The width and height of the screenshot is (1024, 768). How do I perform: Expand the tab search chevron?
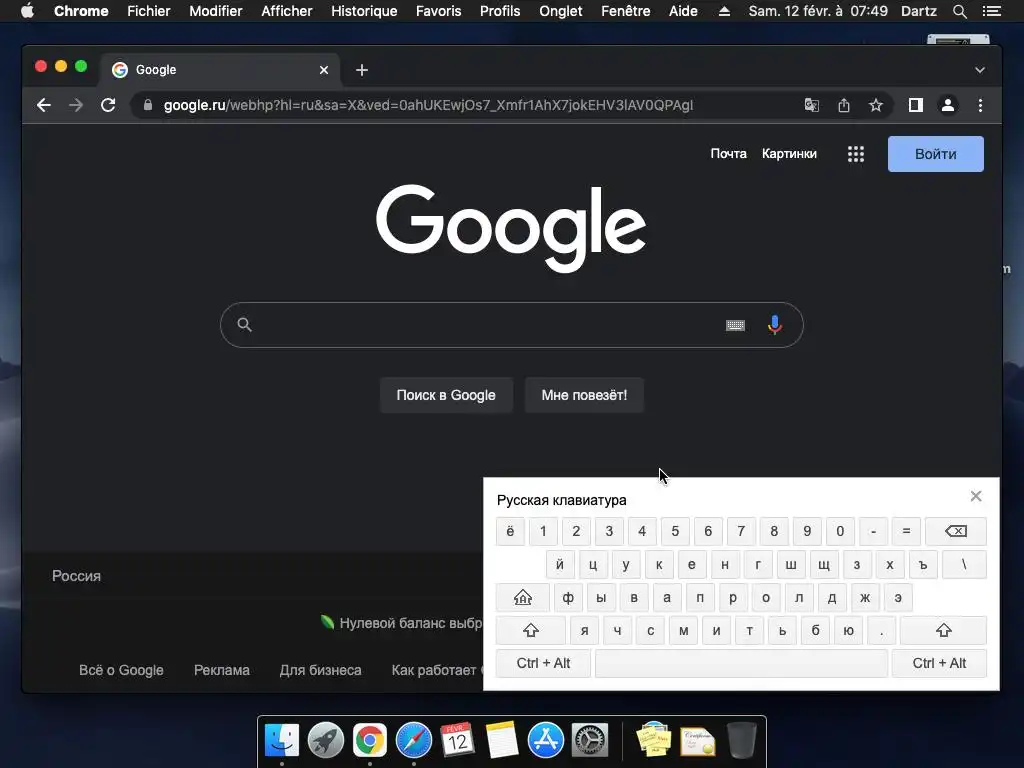[980, 70]
